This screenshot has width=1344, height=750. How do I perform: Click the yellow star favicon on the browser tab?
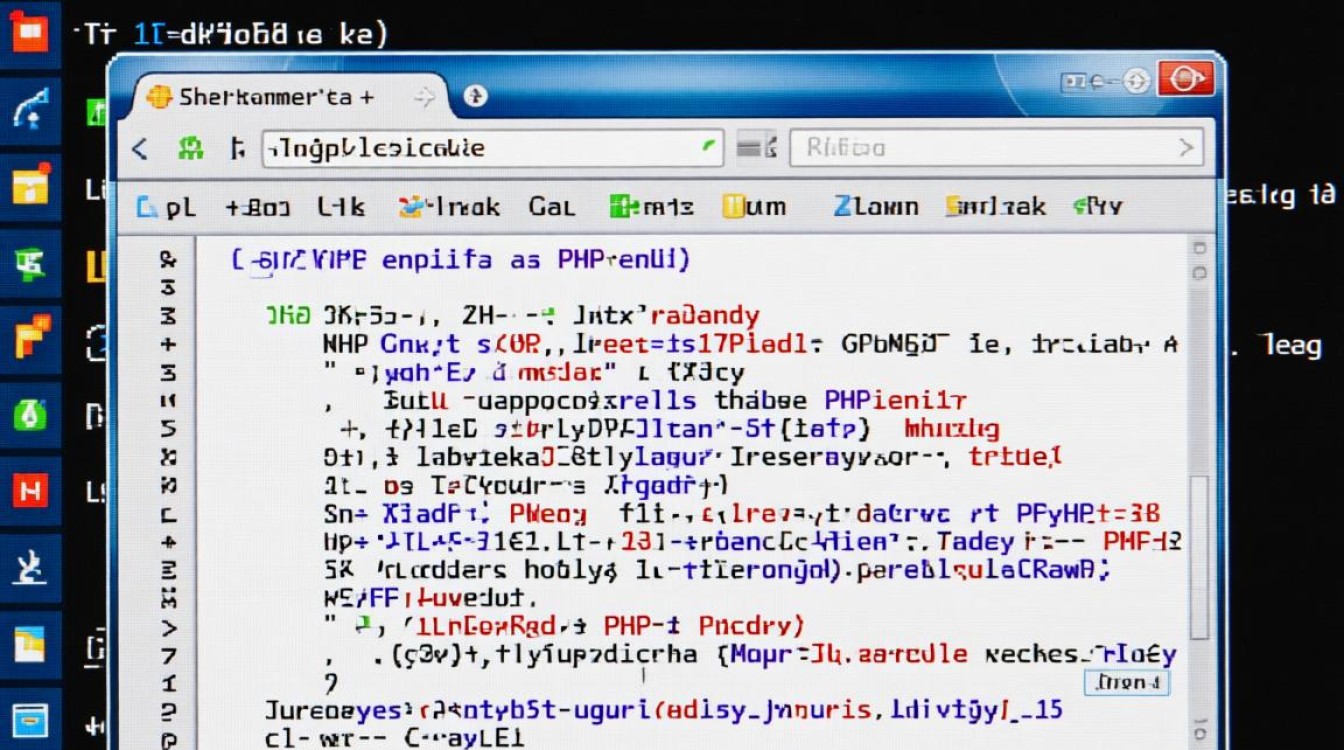[x=162, y=96]
